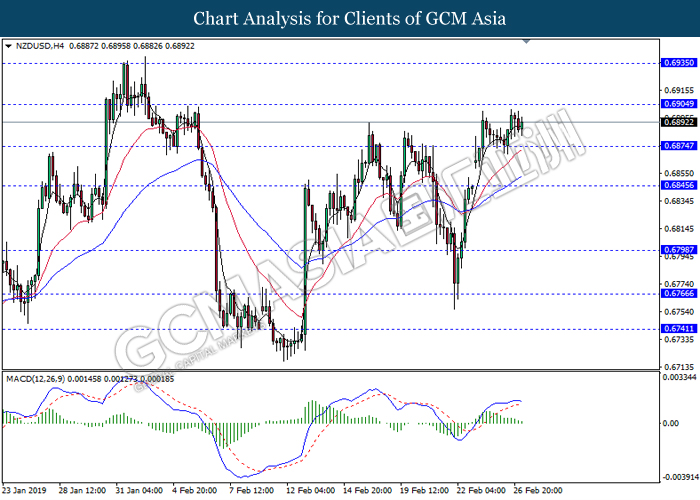Click the MACD(12,26,9) indicator label
This screenshot has width=700, height=500.
[35, 379]
